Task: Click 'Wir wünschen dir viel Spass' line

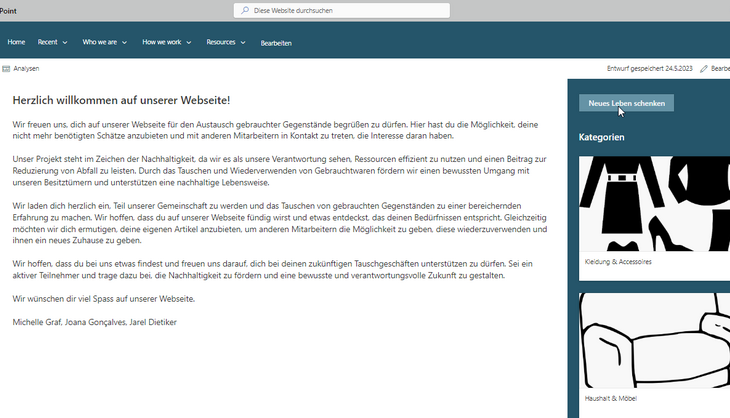Action: click(x=103, y=299)
